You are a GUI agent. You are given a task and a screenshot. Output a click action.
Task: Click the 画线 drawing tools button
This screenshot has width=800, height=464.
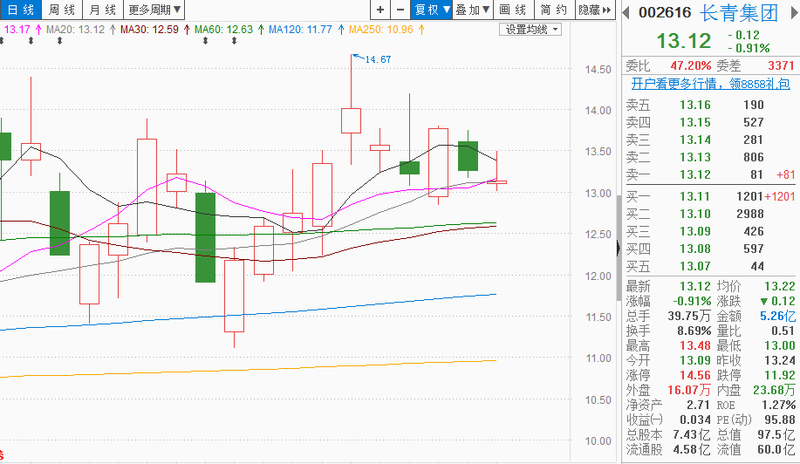[x=512, y=10]
